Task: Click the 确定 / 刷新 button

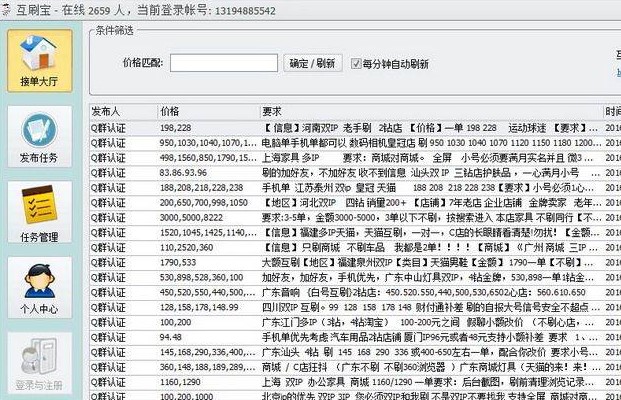Action: click(x=312, y=63)
